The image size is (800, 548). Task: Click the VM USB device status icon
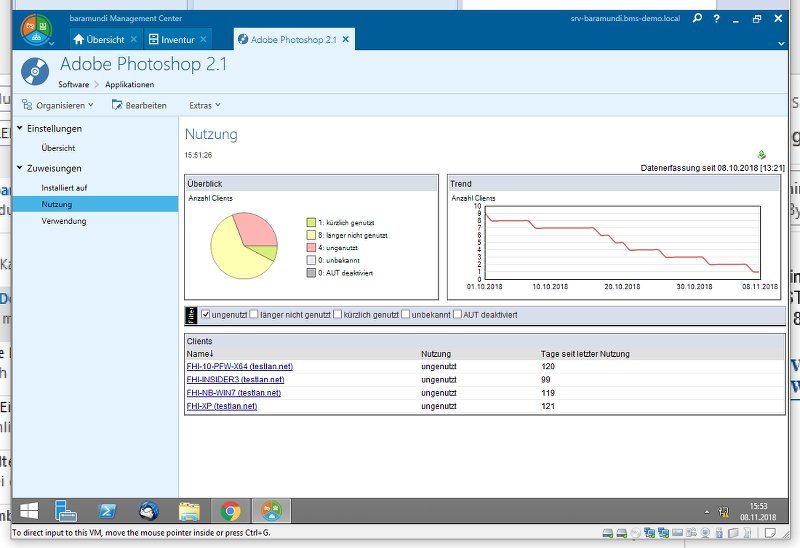[x=719, y=533]
